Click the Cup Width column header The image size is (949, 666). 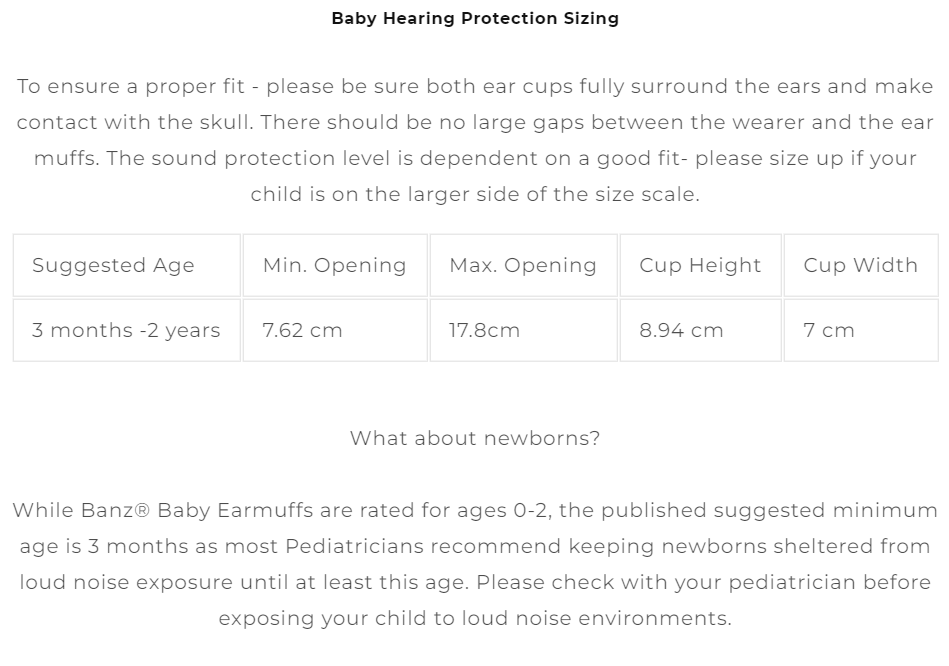pyautogui.click(x=860, y=265)
